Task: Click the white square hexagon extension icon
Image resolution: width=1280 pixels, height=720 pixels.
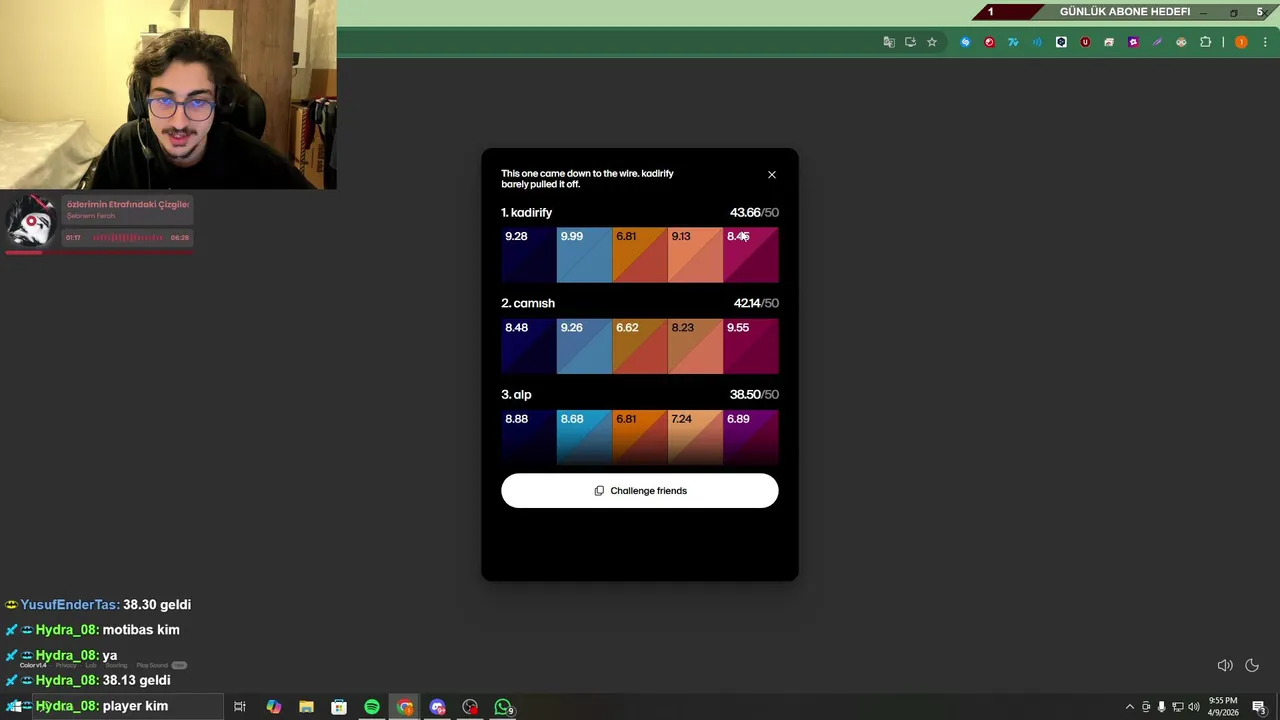Action: coord(1061,42)
